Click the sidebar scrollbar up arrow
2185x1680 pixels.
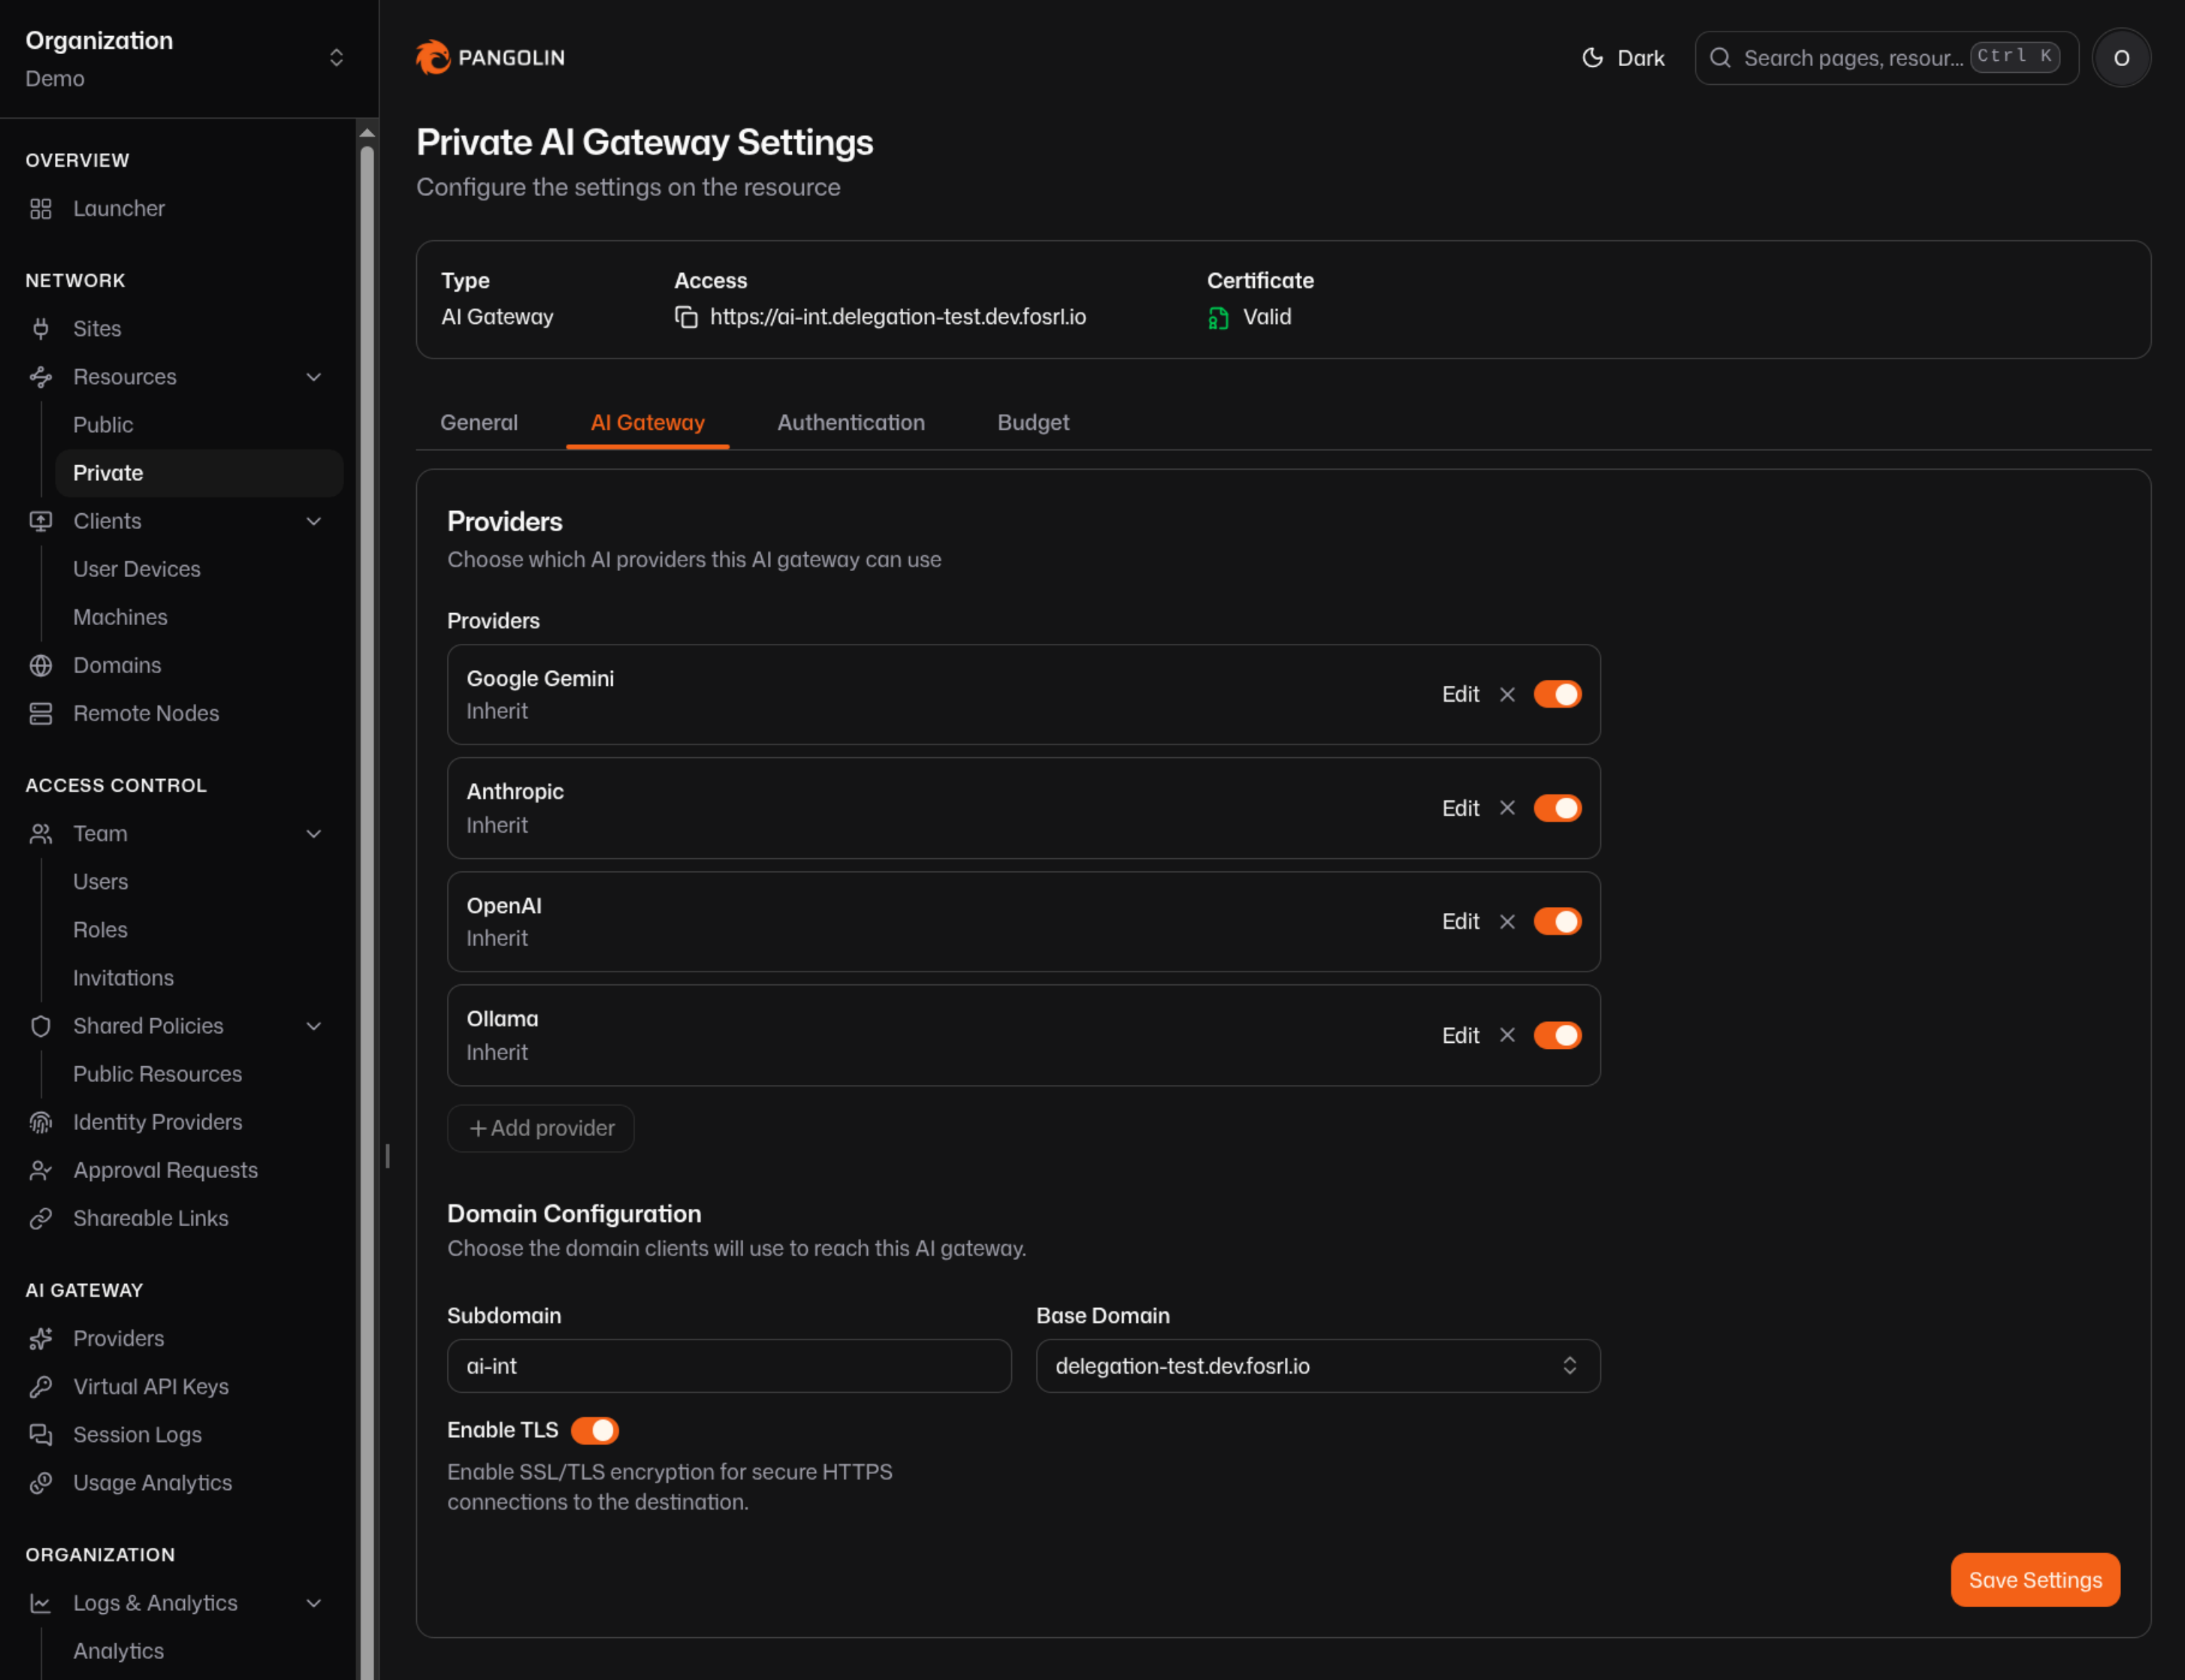click(367, 132)
